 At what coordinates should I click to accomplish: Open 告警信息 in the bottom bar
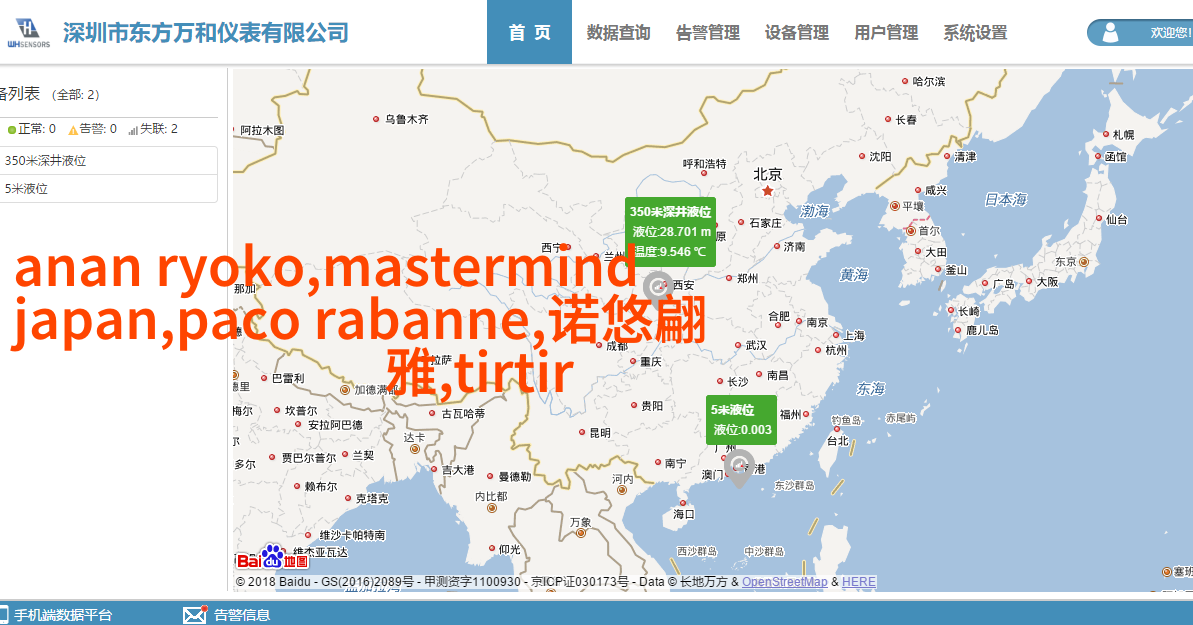(242, 615)
